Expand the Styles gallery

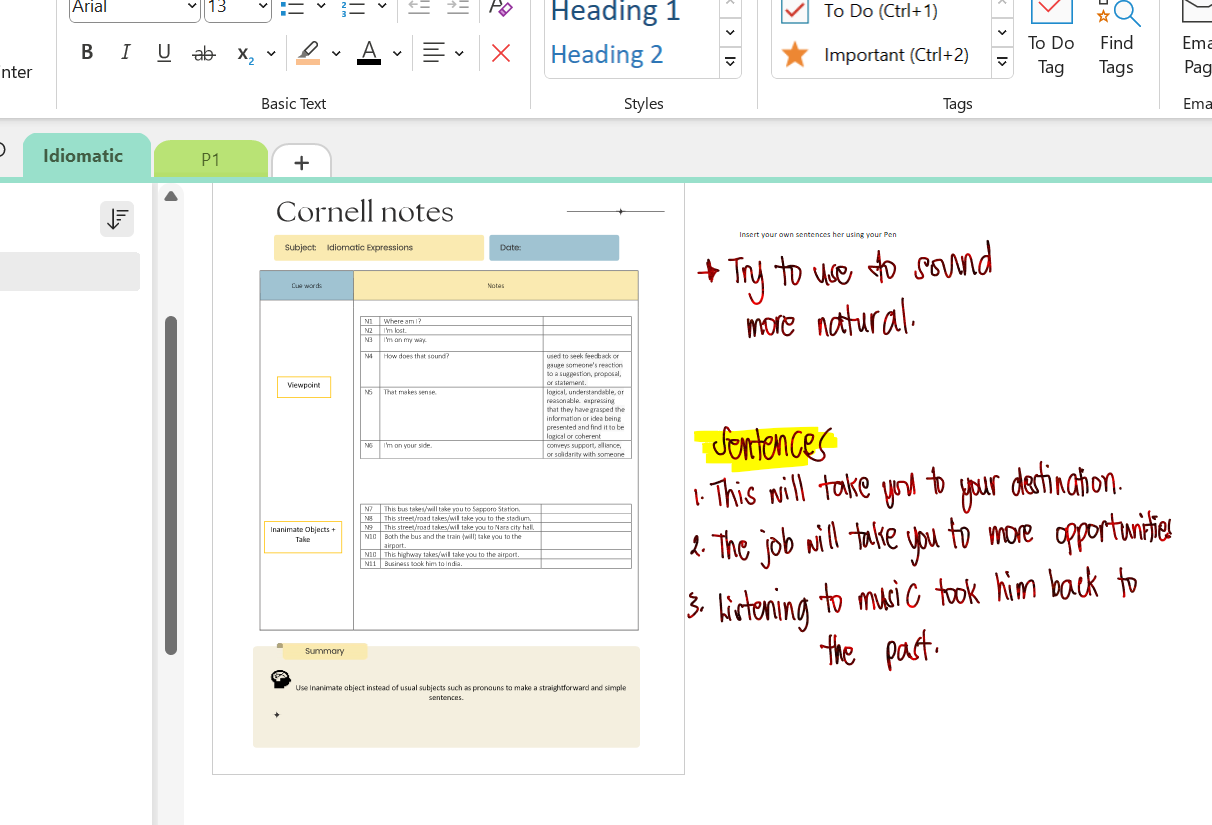pos(730,62)
